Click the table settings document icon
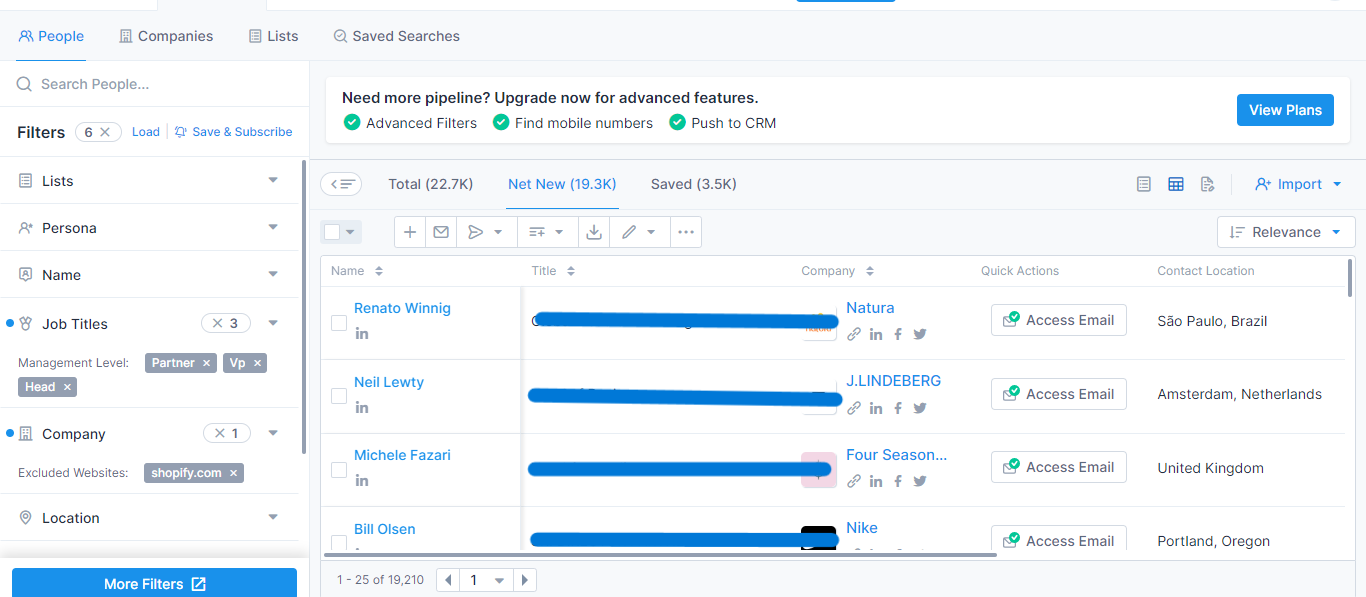1366x597 pixels. [x=1207, y=184]
